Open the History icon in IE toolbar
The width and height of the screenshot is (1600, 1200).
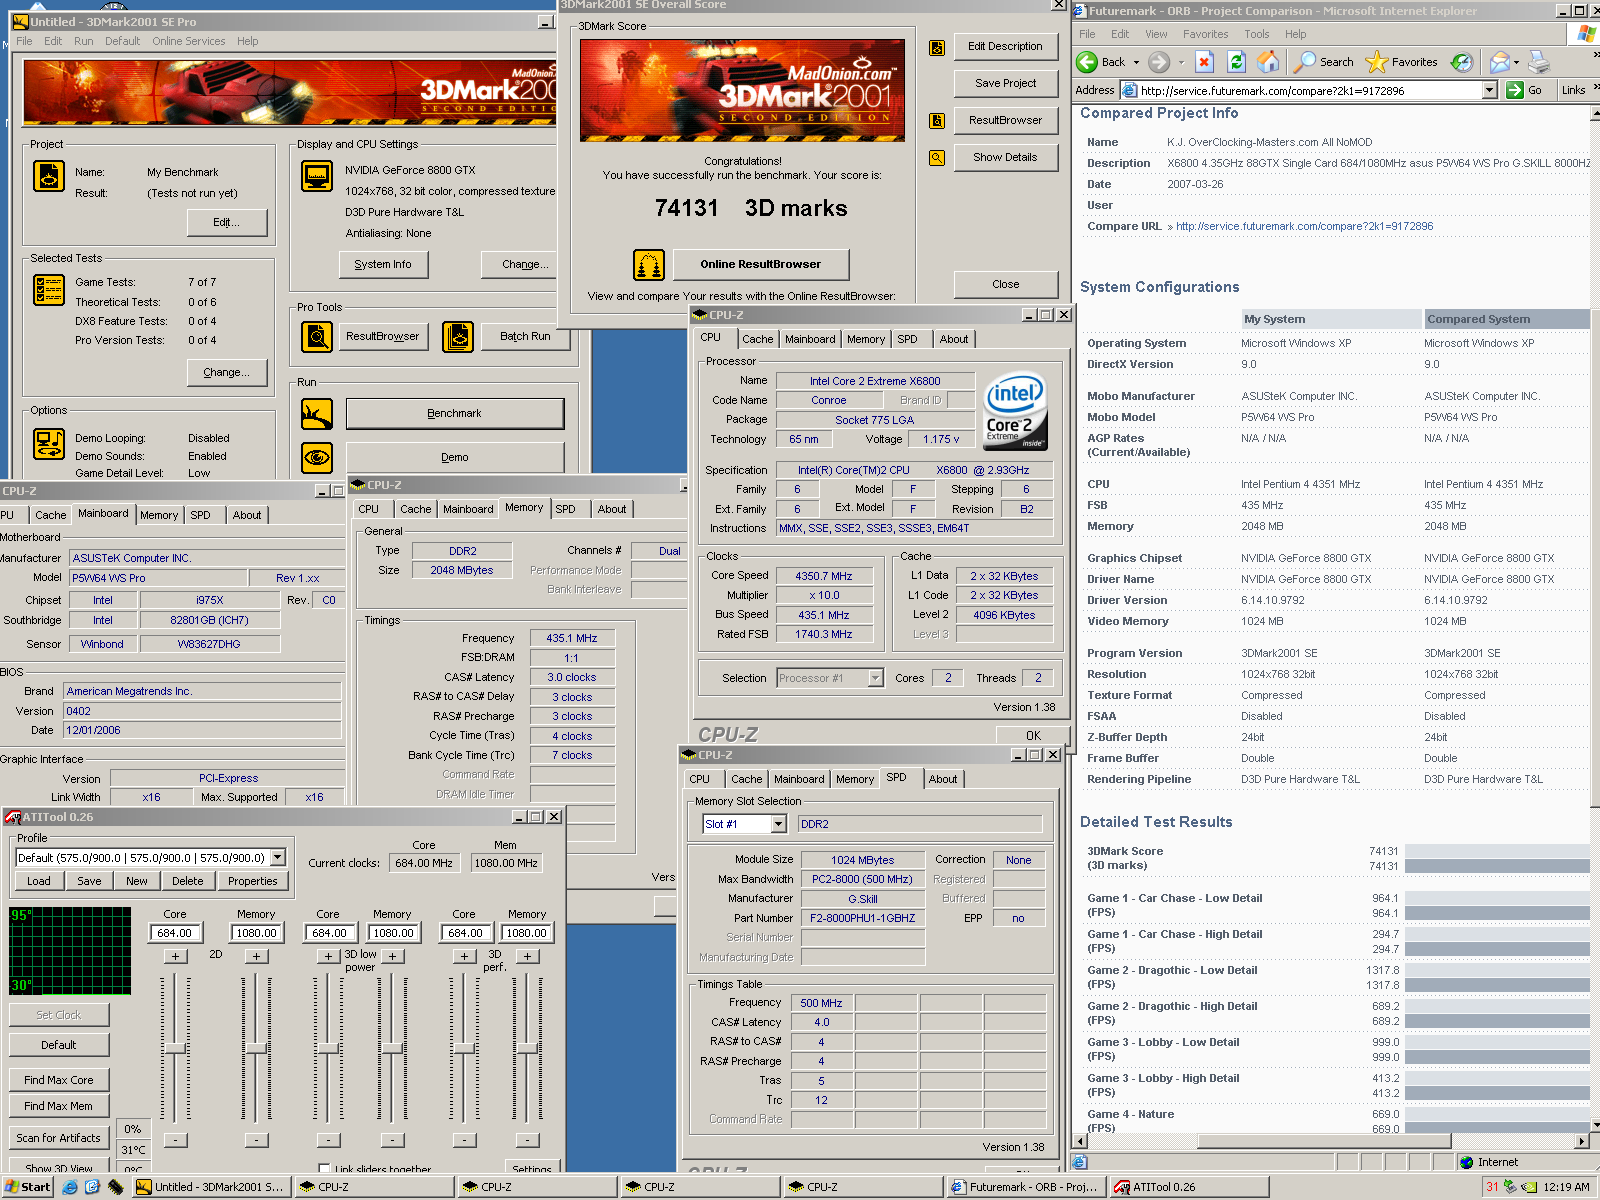point(1462,62)
